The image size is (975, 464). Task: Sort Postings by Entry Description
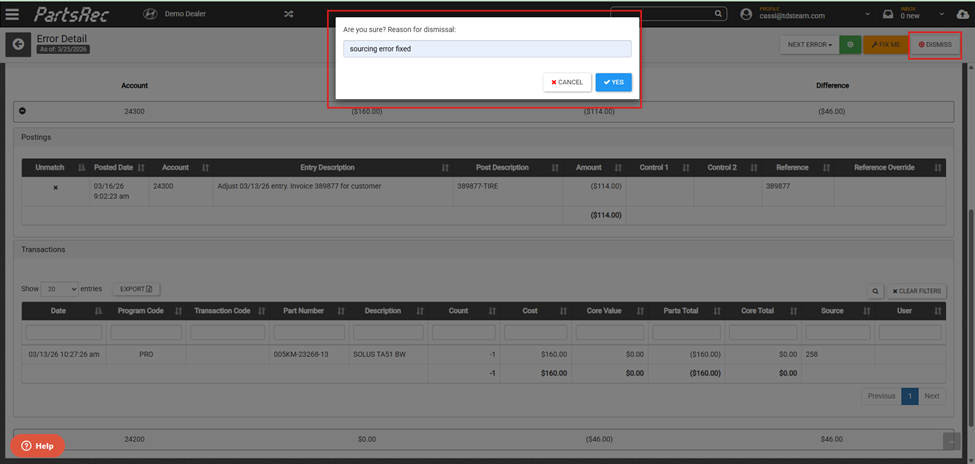(333, 167)
